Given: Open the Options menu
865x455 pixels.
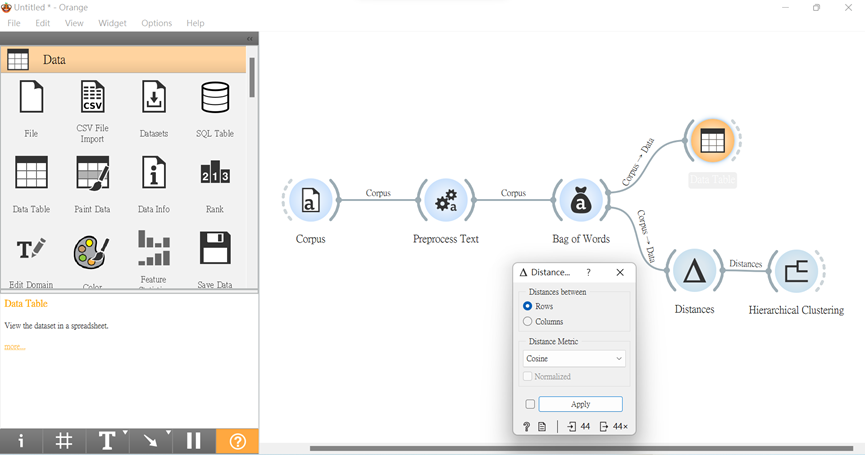Looking at the screenshot, I should (157, 23).
